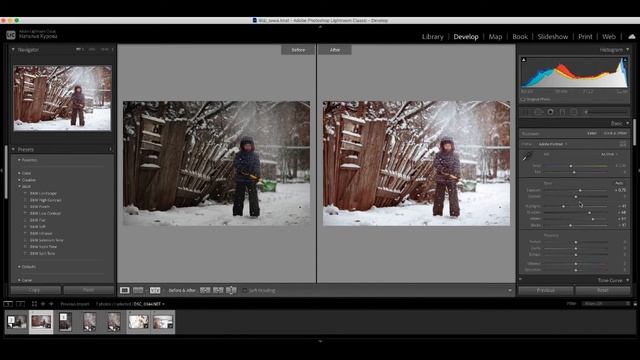Open toolbar options dropdown arrow
The image size is (640, 360).
click(510, 290)
